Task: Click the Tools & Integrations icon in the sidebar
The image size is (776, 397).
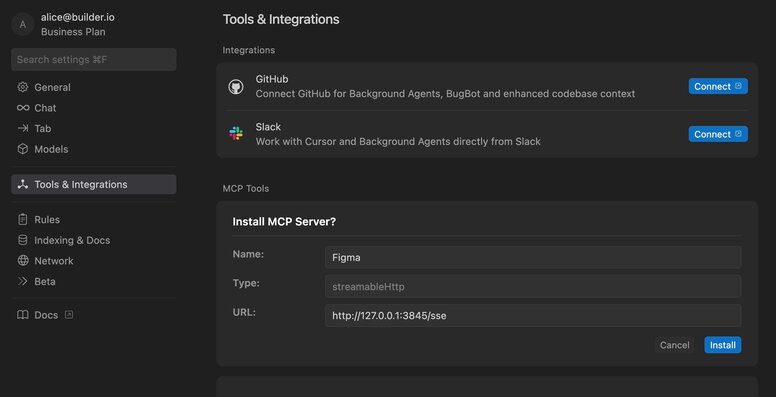Action: [x=23, y=184]
